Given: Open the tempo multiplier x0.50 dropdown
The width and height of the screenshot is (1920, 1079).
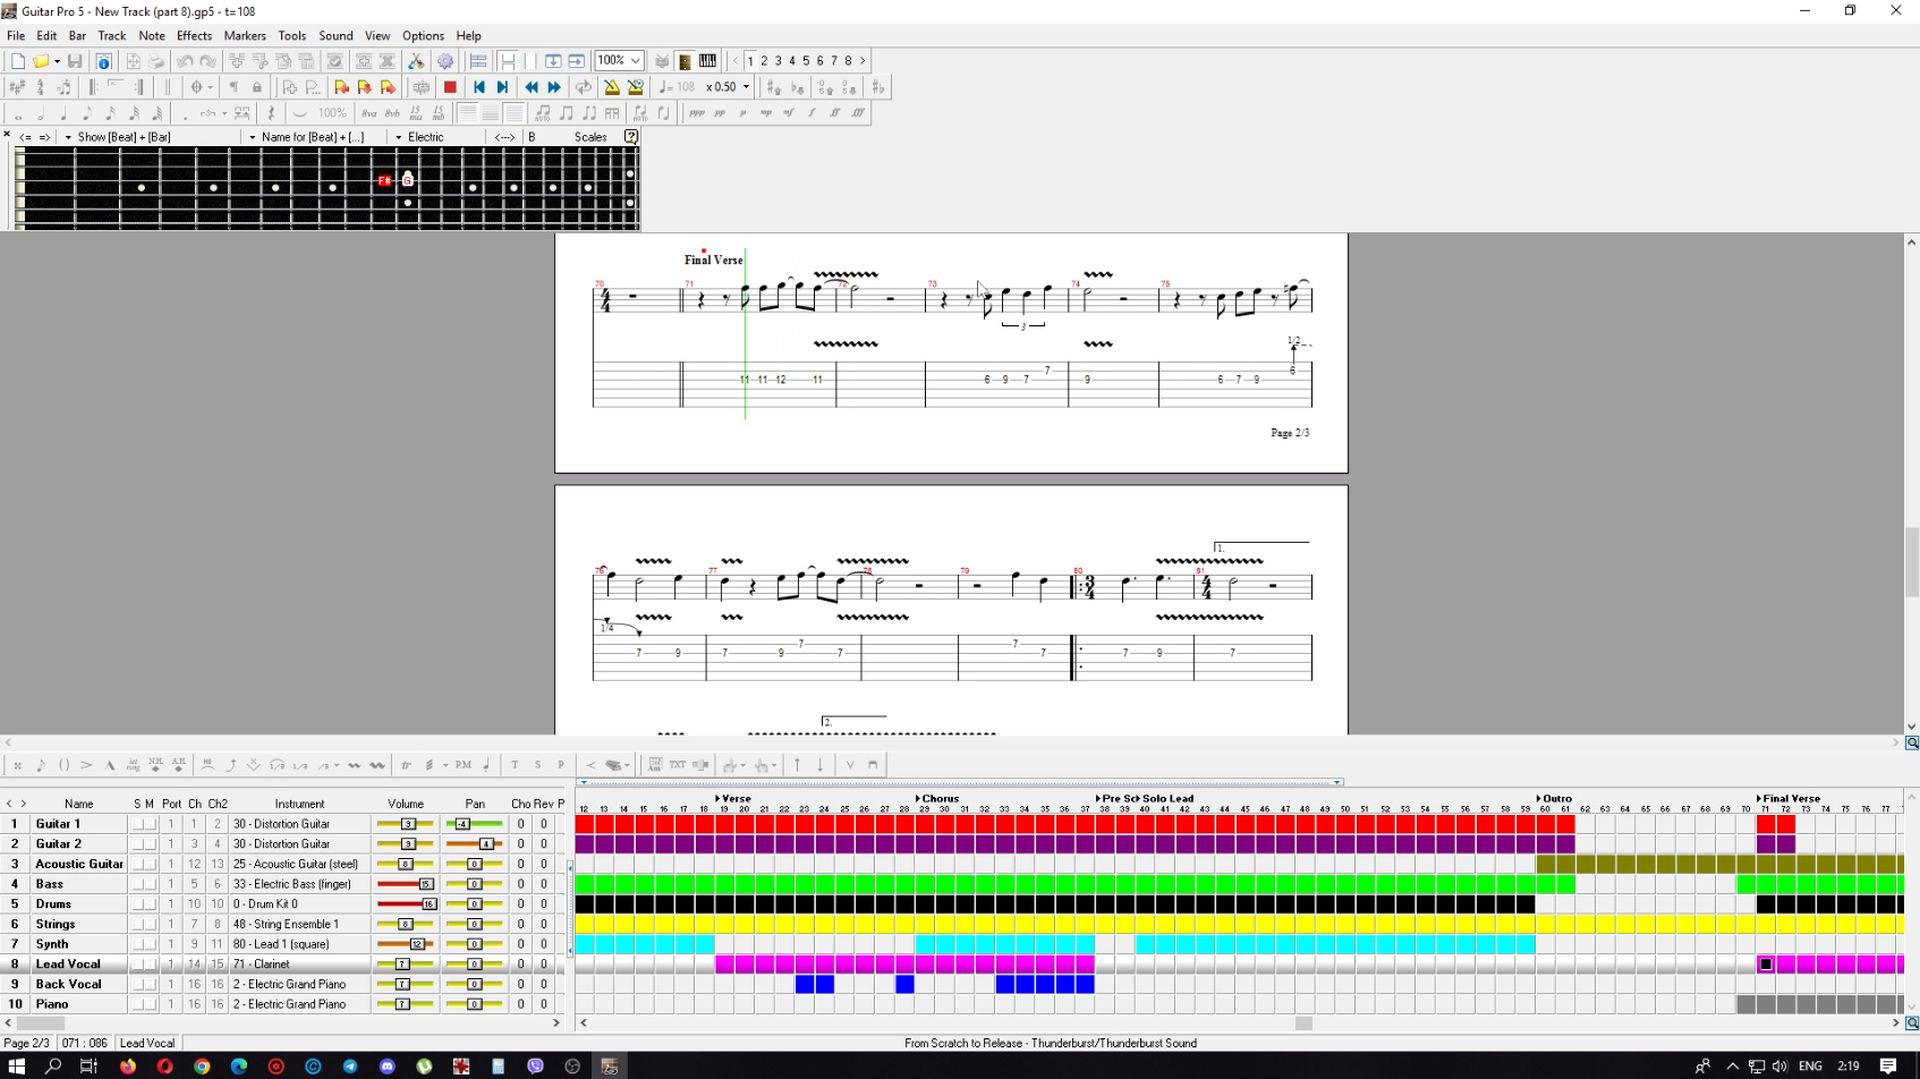Looking at the screenshot, I should tap(745, 87).
